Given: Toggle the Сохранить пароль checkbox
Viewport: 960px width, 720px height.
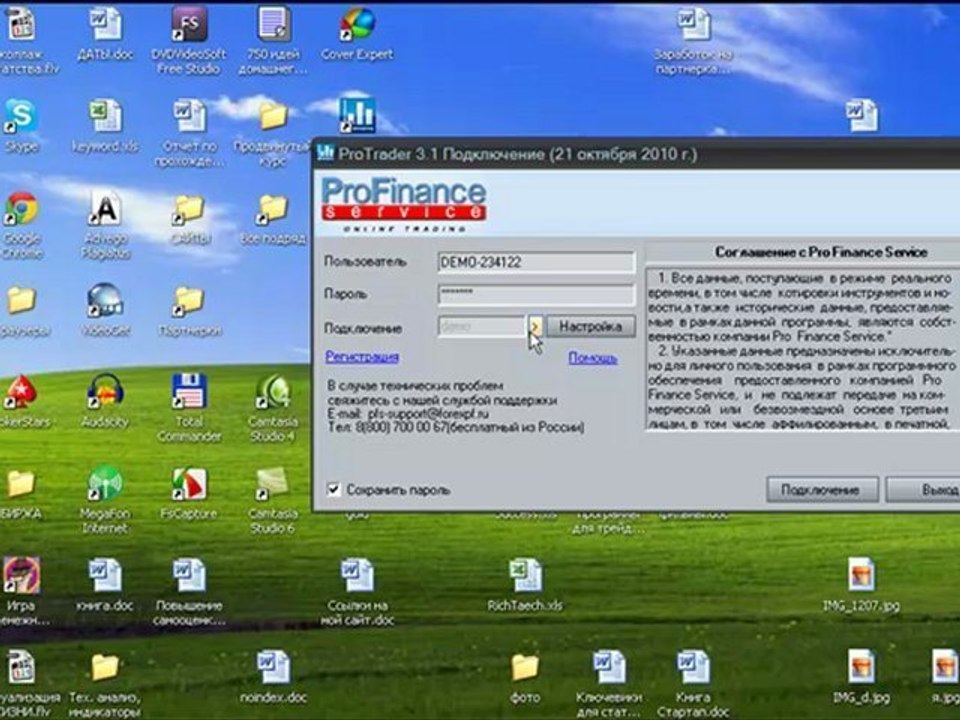Looking at the screenshot, I should (x=334, y=489).
